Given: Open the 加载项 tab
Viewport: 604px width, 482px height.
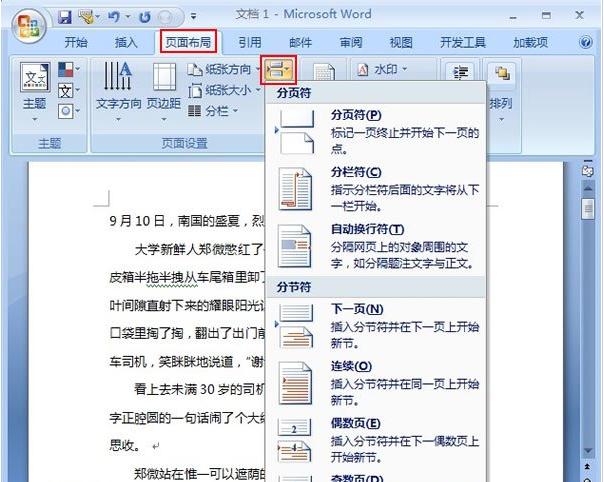Looking at the screenshot, I should click(x=530, y=42).
